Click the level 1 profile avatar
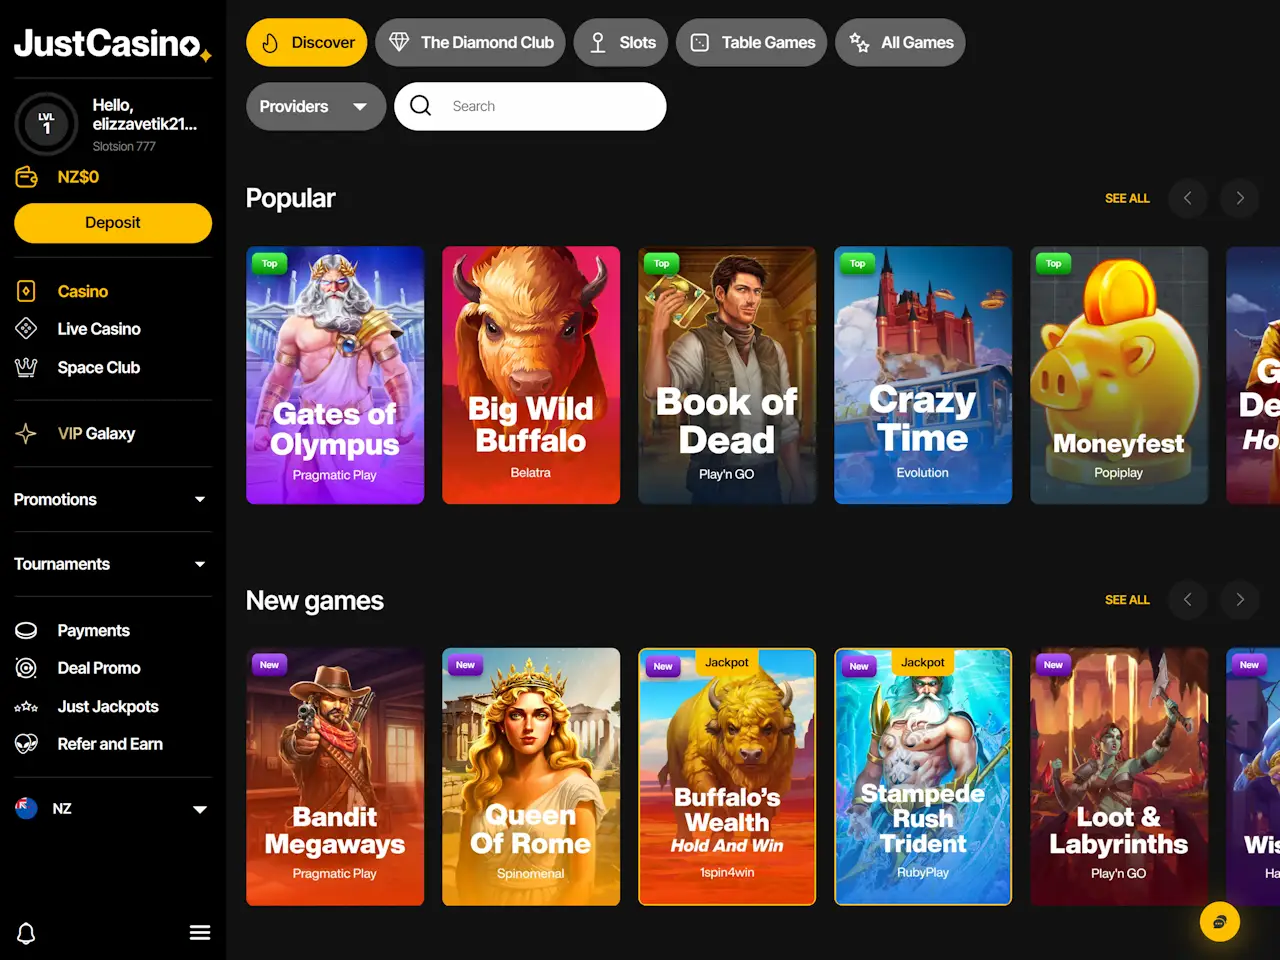This screenshot has width=1280, height=960. point(46,124)
